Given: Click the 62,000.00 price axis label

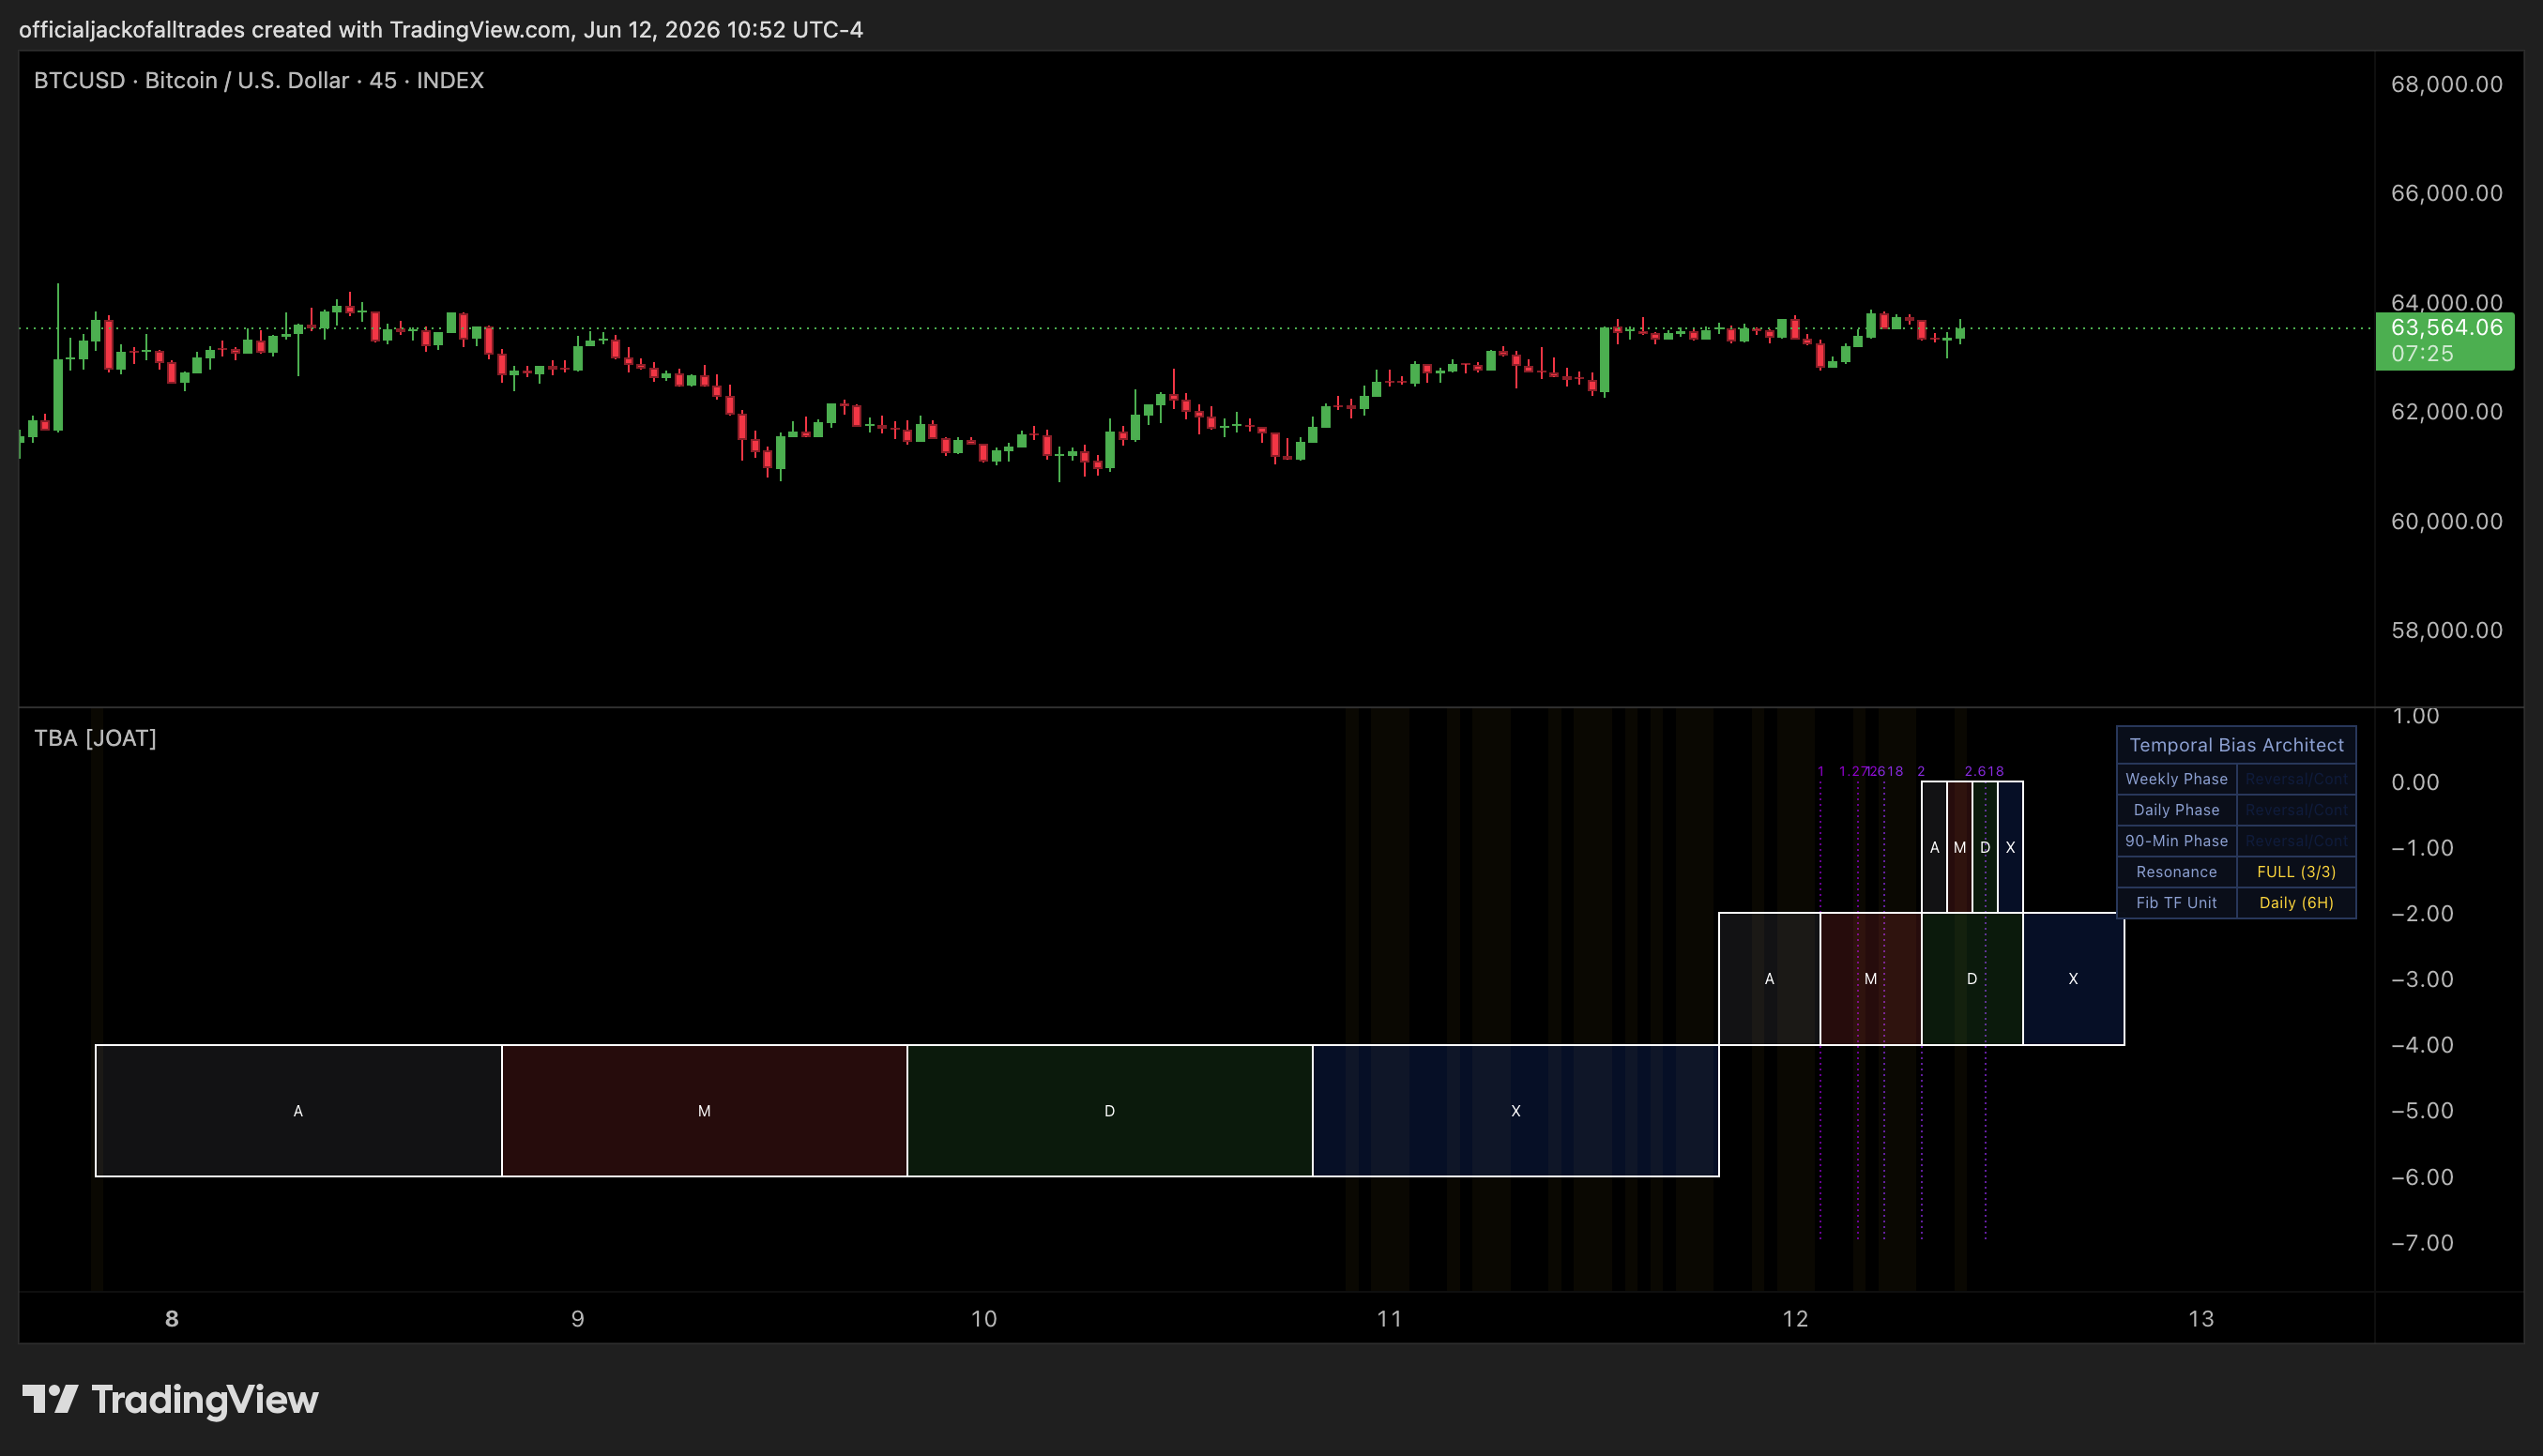Looking at the screenshot, I should (2446, 412).
